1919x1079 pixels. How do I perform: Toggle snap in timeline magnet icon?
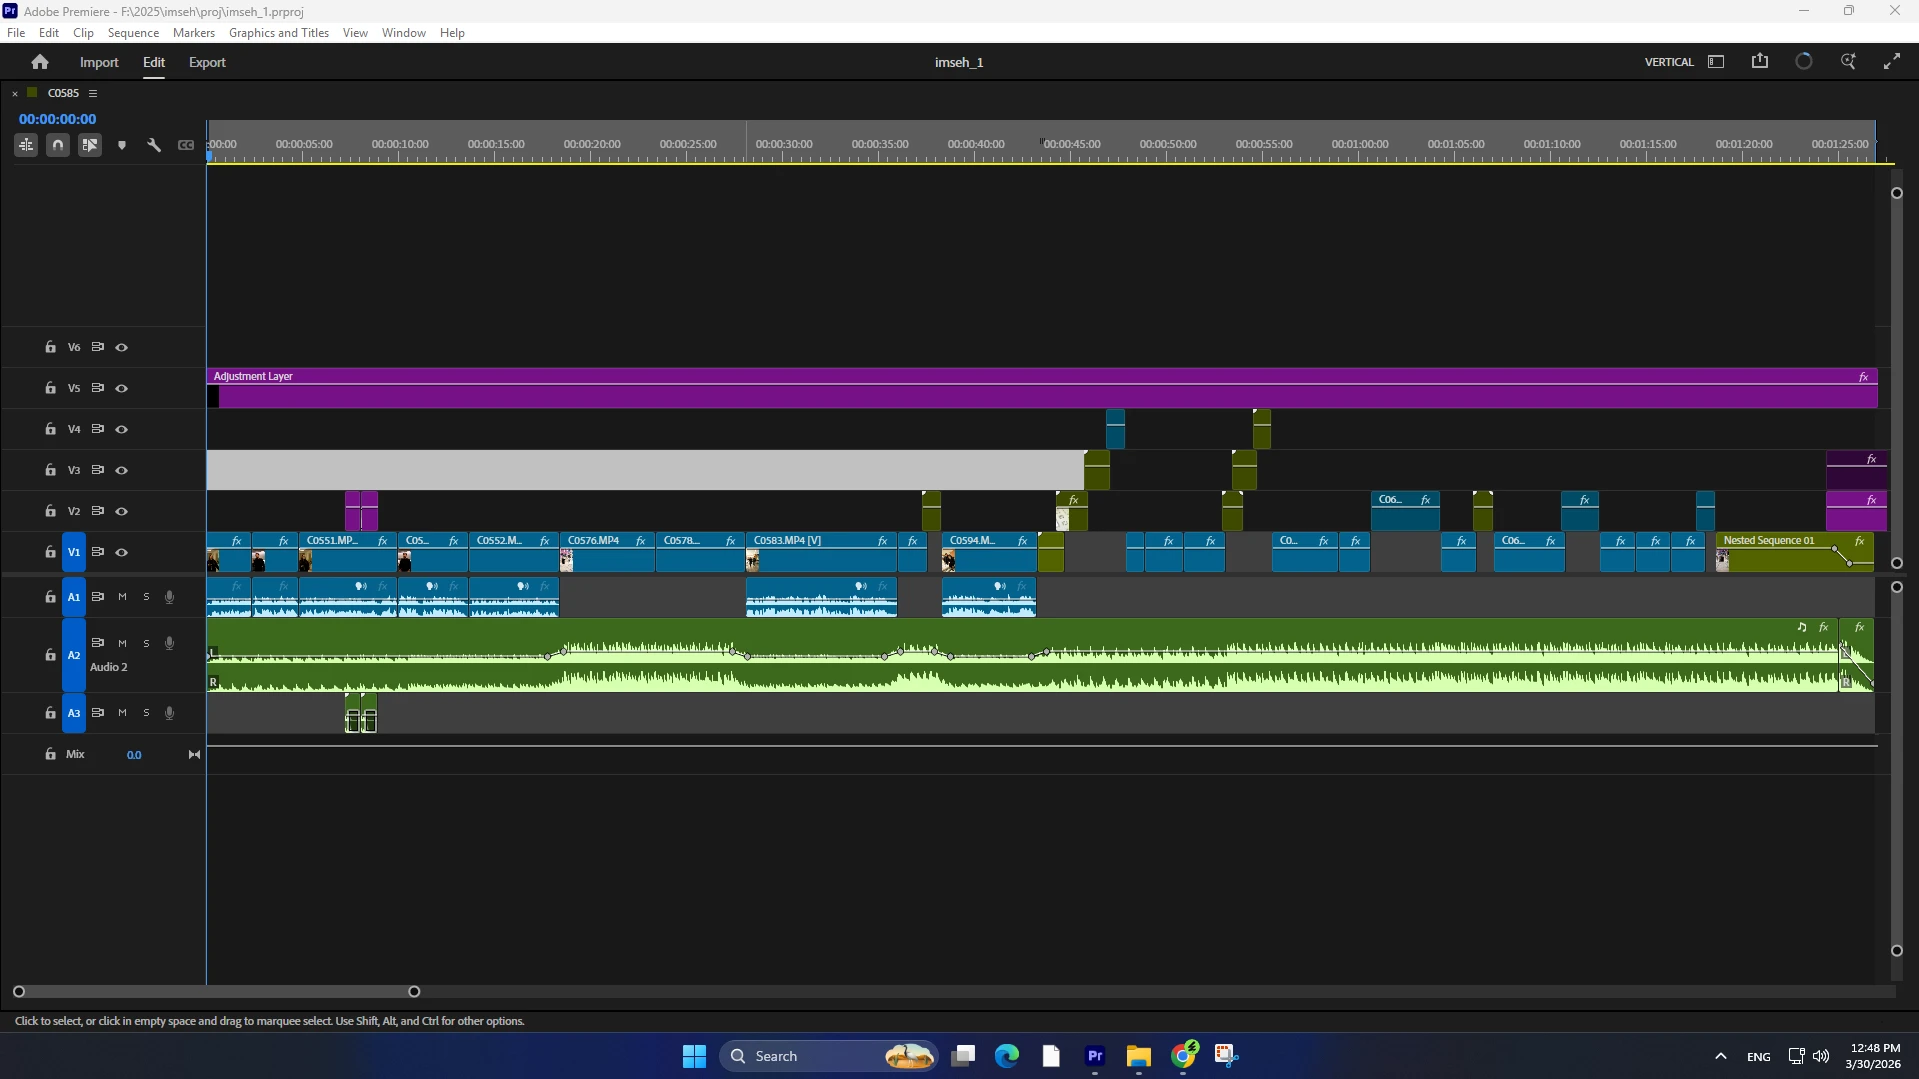[x=58, y=145]
